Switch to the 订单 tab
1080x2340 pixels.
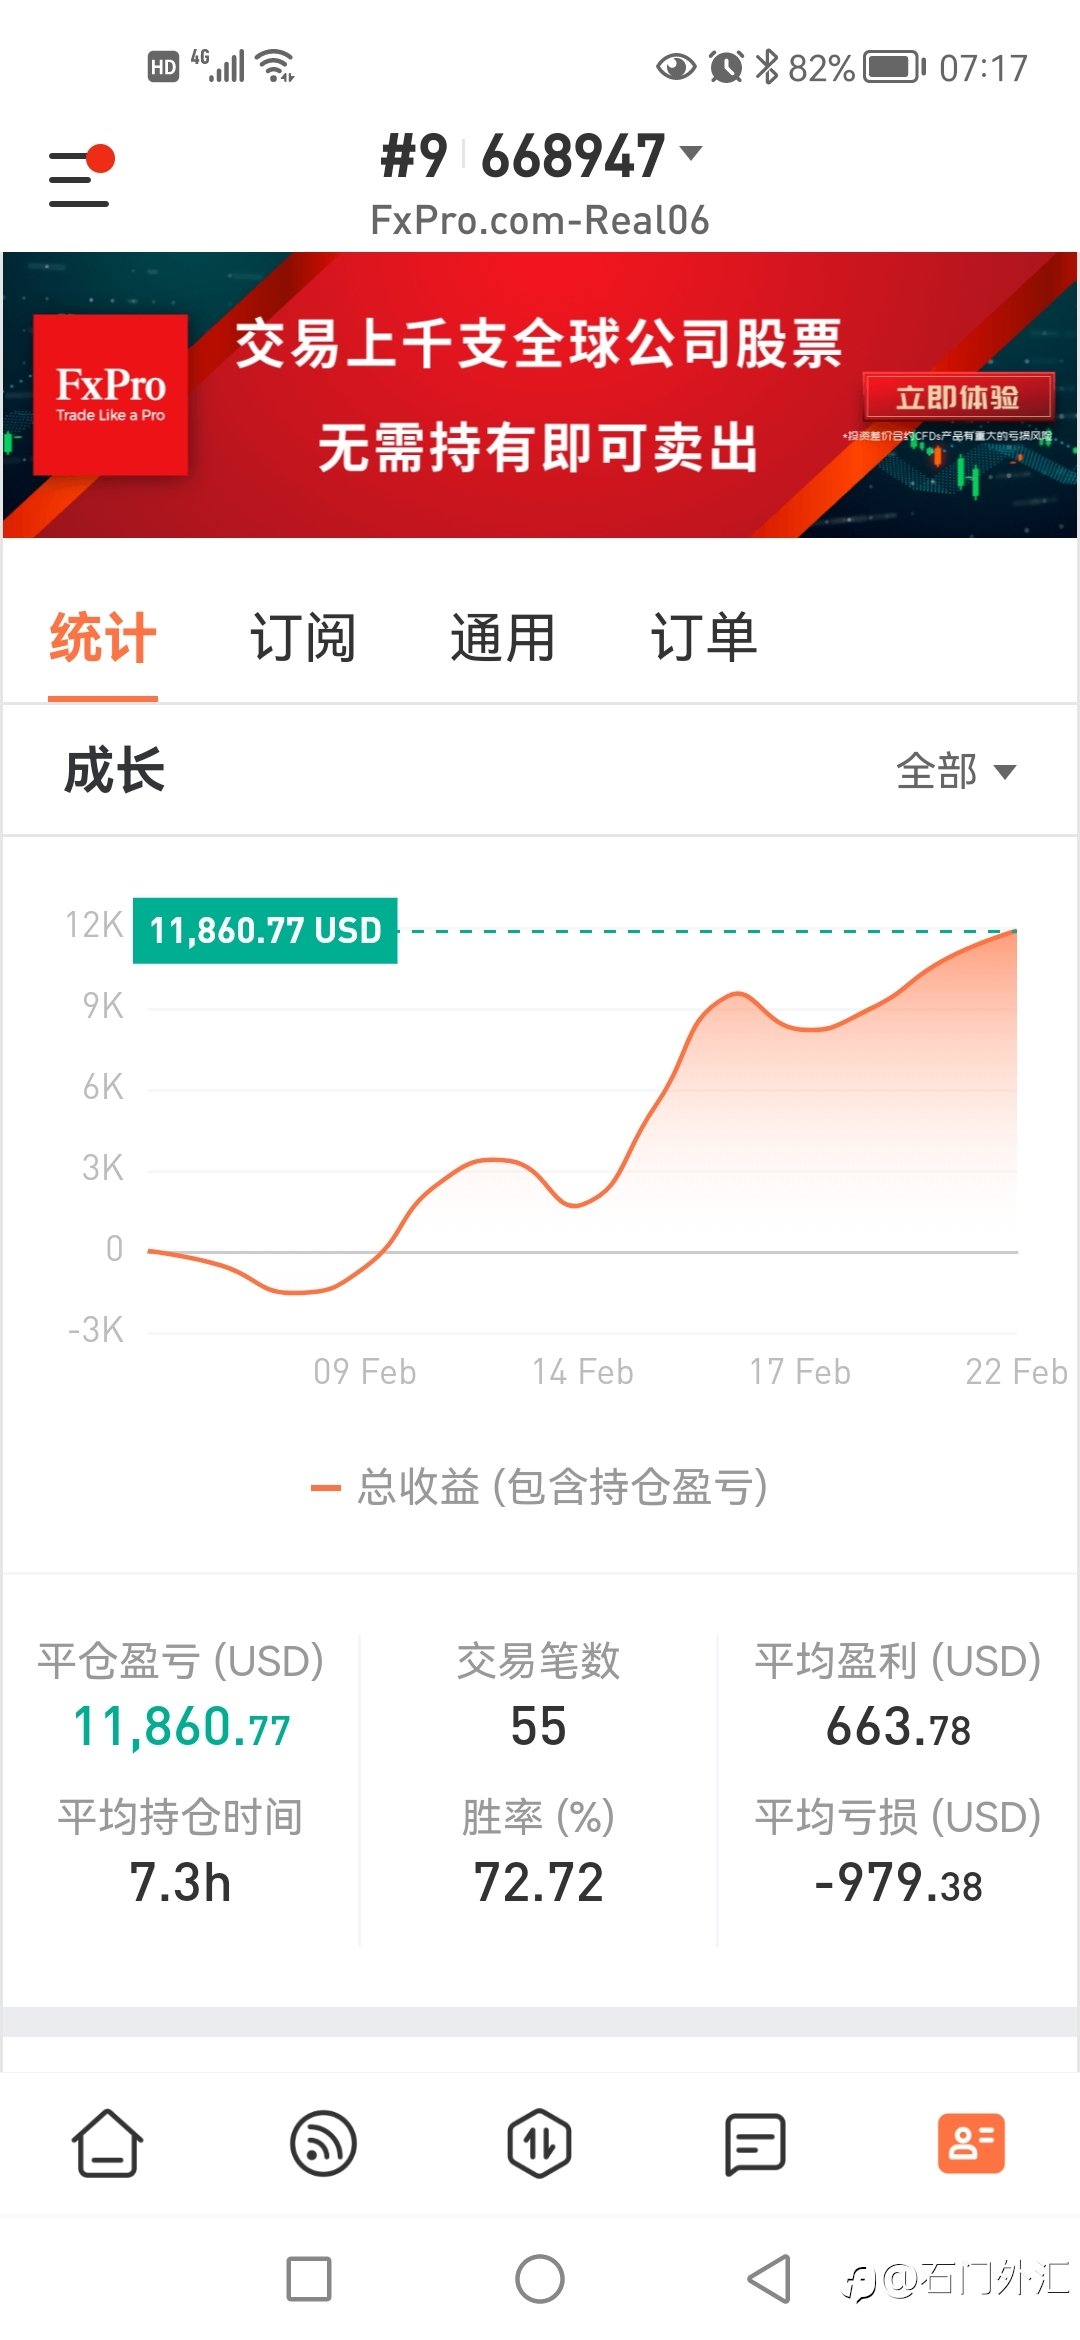coord(704,637)
